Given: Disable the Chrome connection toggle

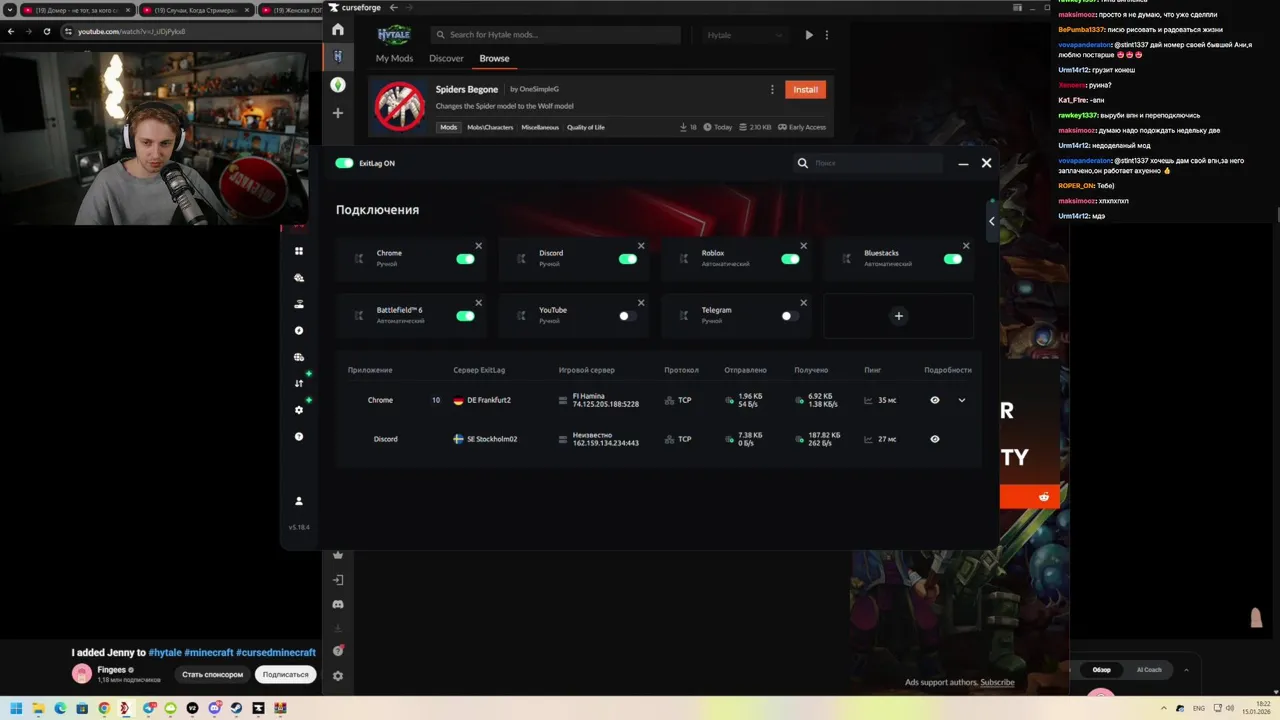Looking at the screenshot, I should tap(465, 259).
